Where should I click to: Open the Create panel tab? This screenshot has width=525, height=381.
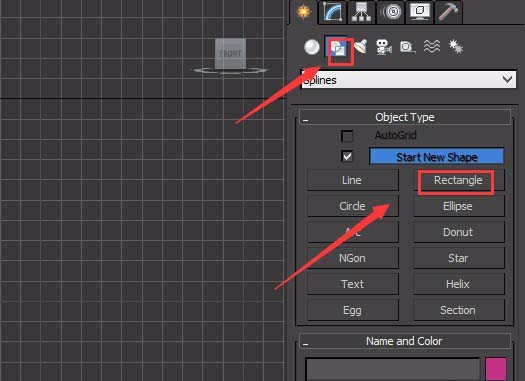[303, 12]
